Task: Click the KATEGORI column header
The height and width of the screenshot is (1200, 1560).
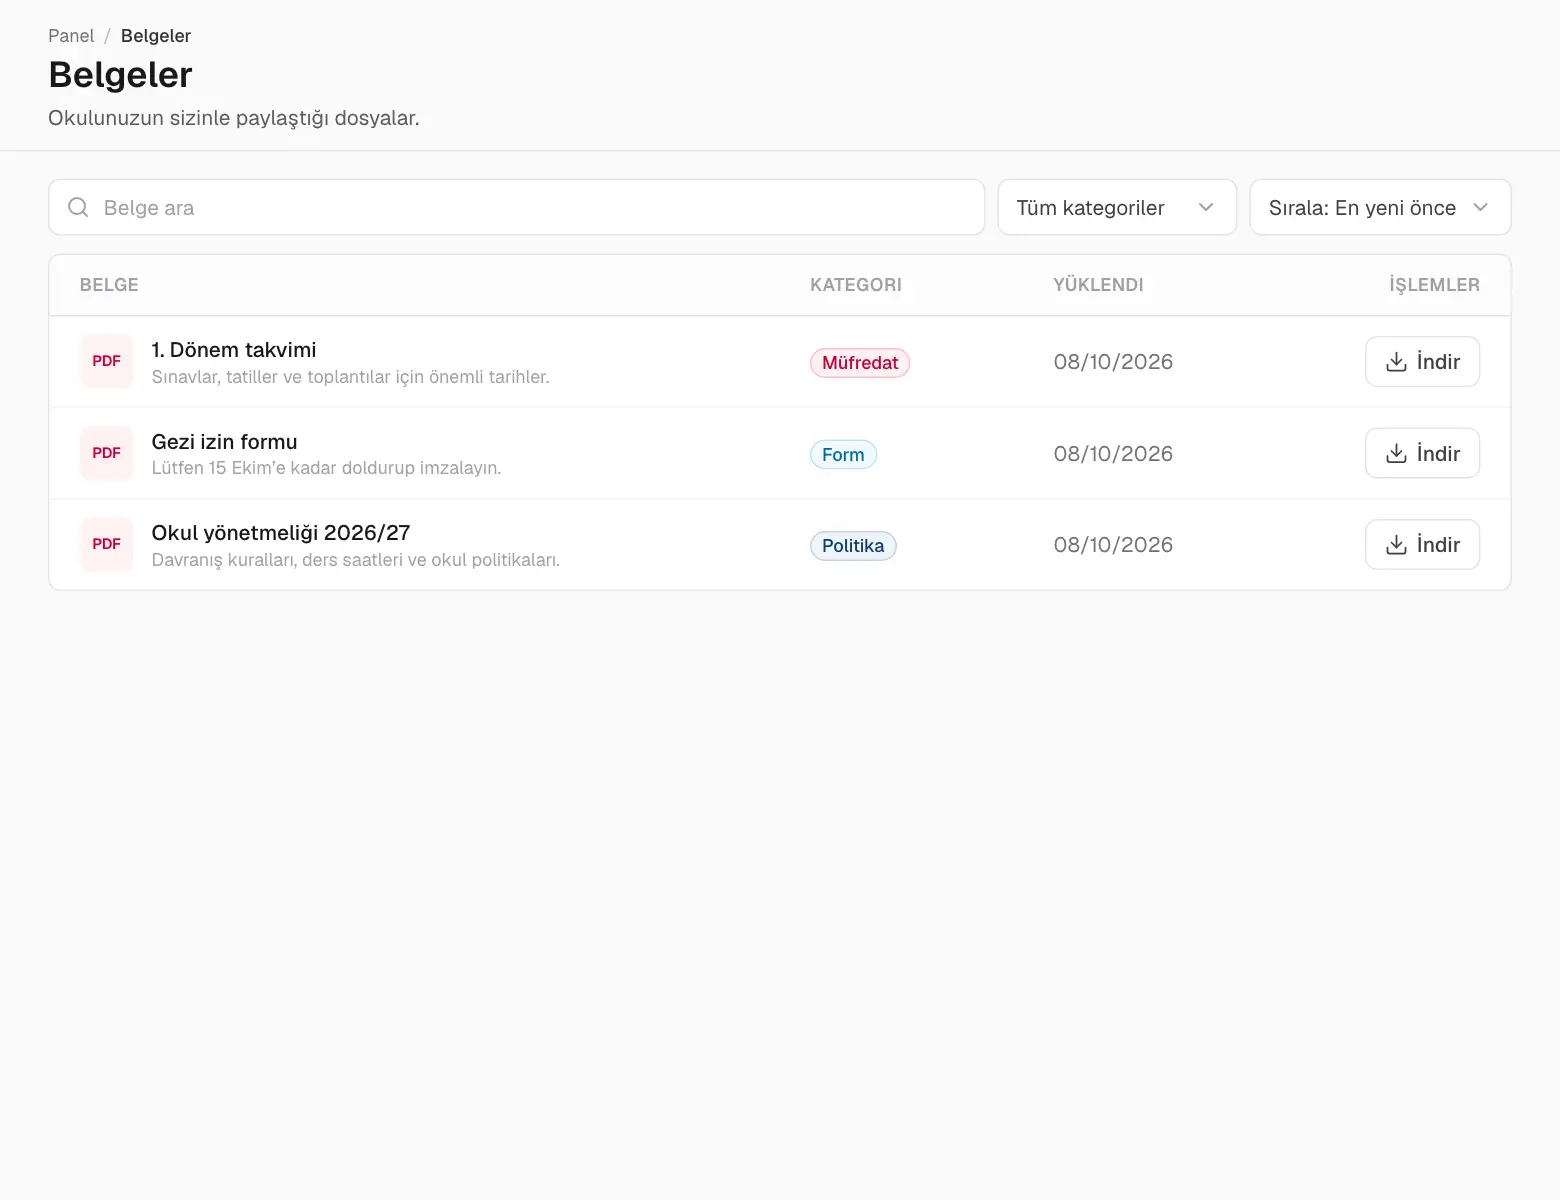Action: pyautogui.click(x=856, y=285)
